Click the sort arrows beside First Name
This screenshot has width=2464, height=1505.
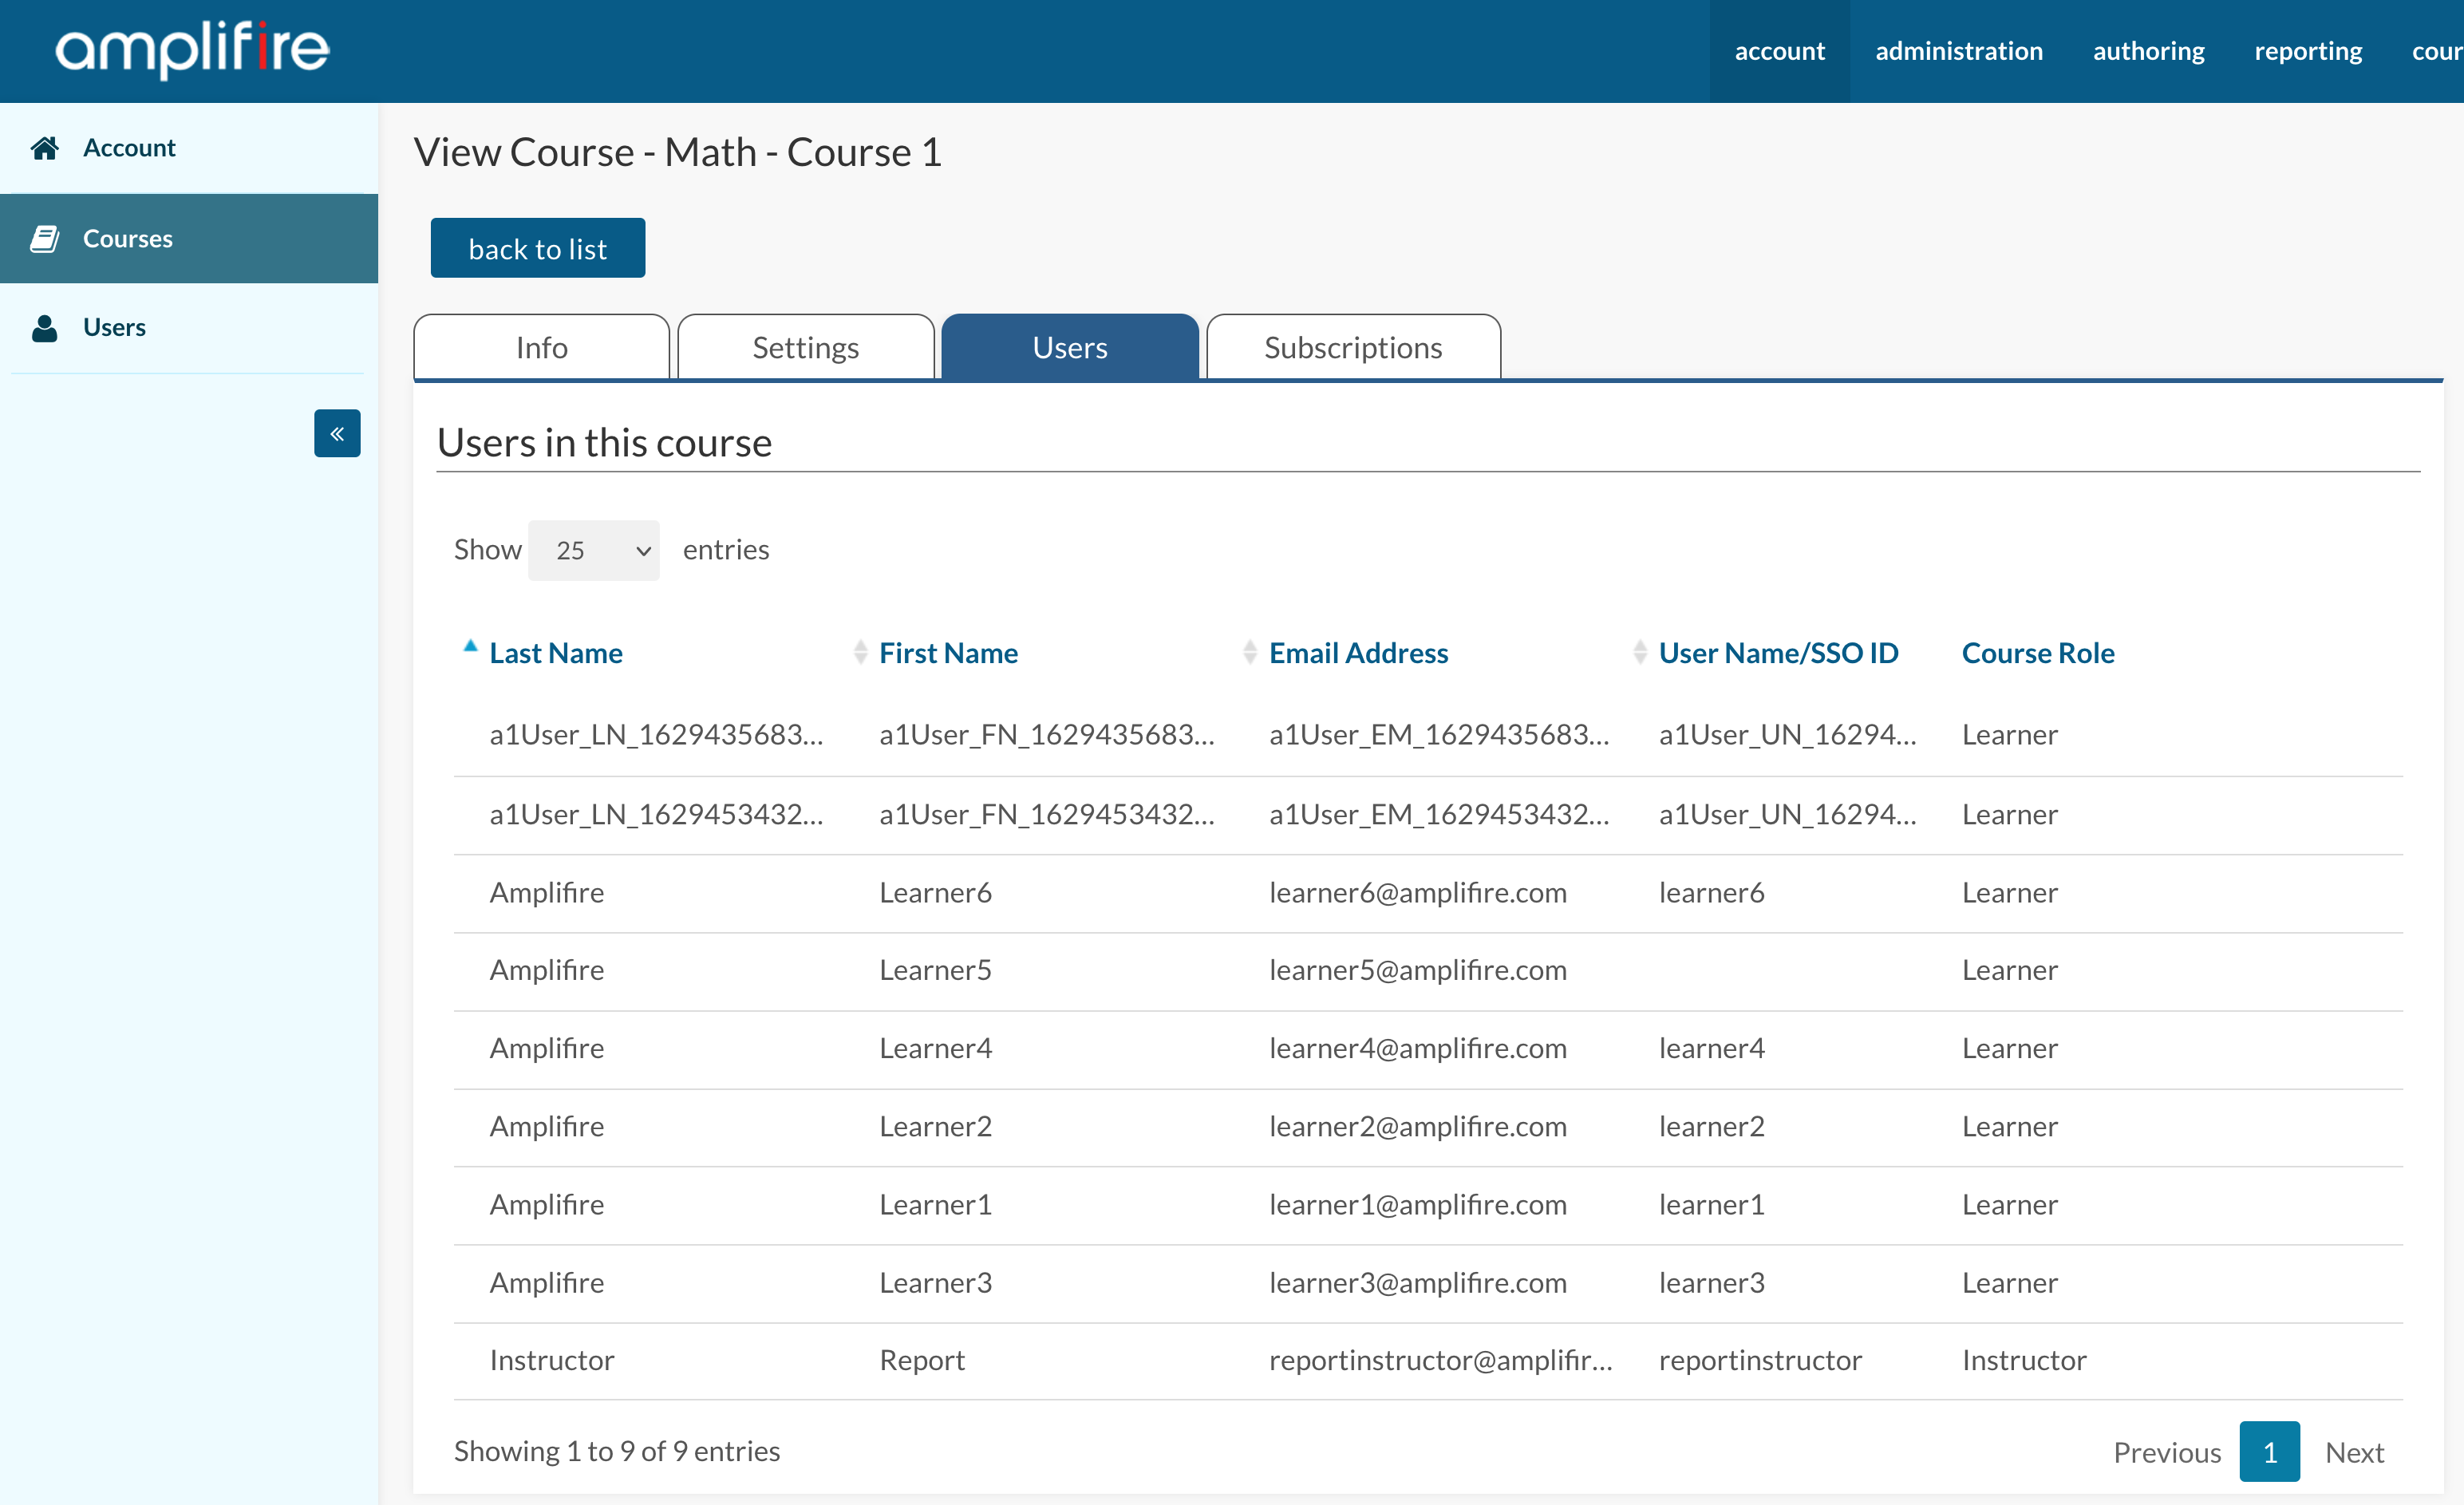tap(860, 652)
